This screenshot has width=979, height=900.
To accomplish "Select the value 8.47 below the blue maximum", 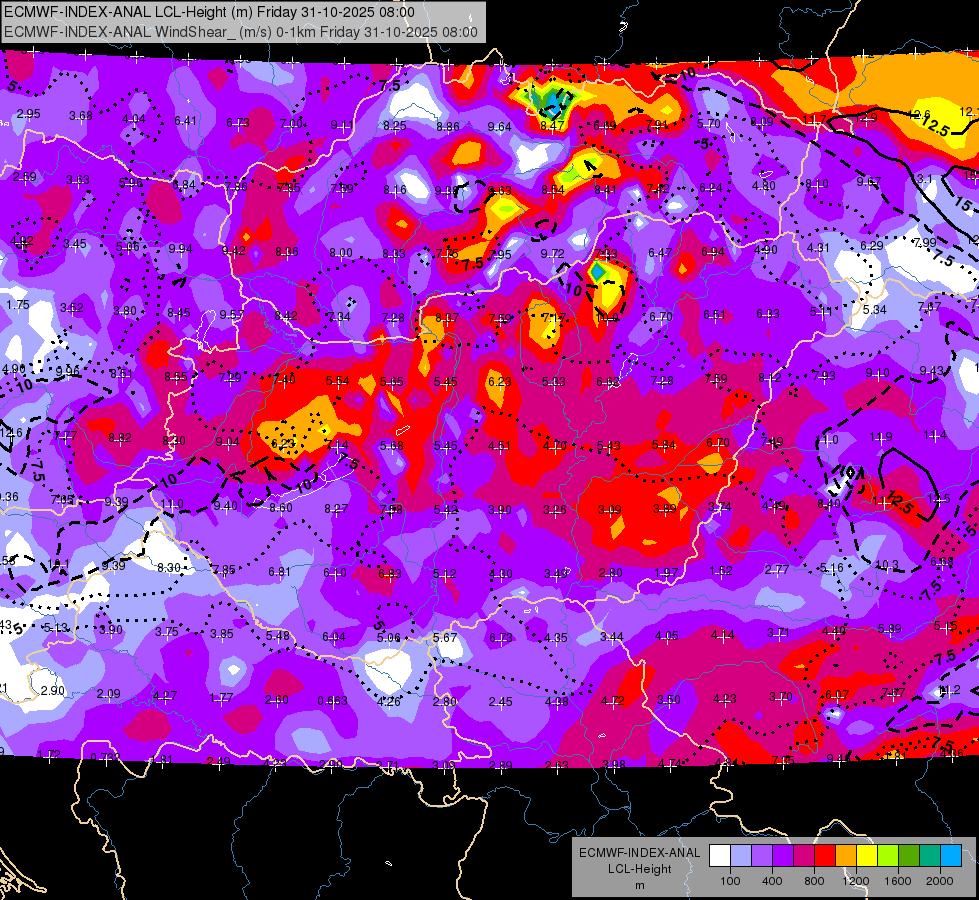I will pos(552,126).
